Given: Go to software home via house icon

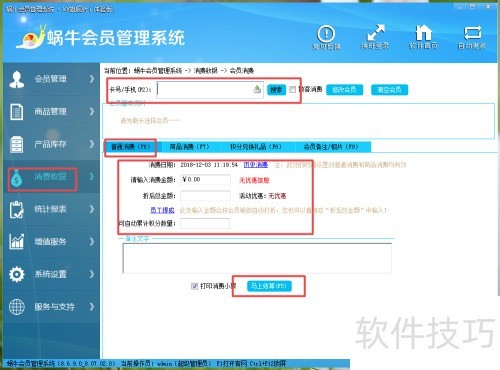Looking at the screenshot, I should pyautogui.click(x=423, y=33).
